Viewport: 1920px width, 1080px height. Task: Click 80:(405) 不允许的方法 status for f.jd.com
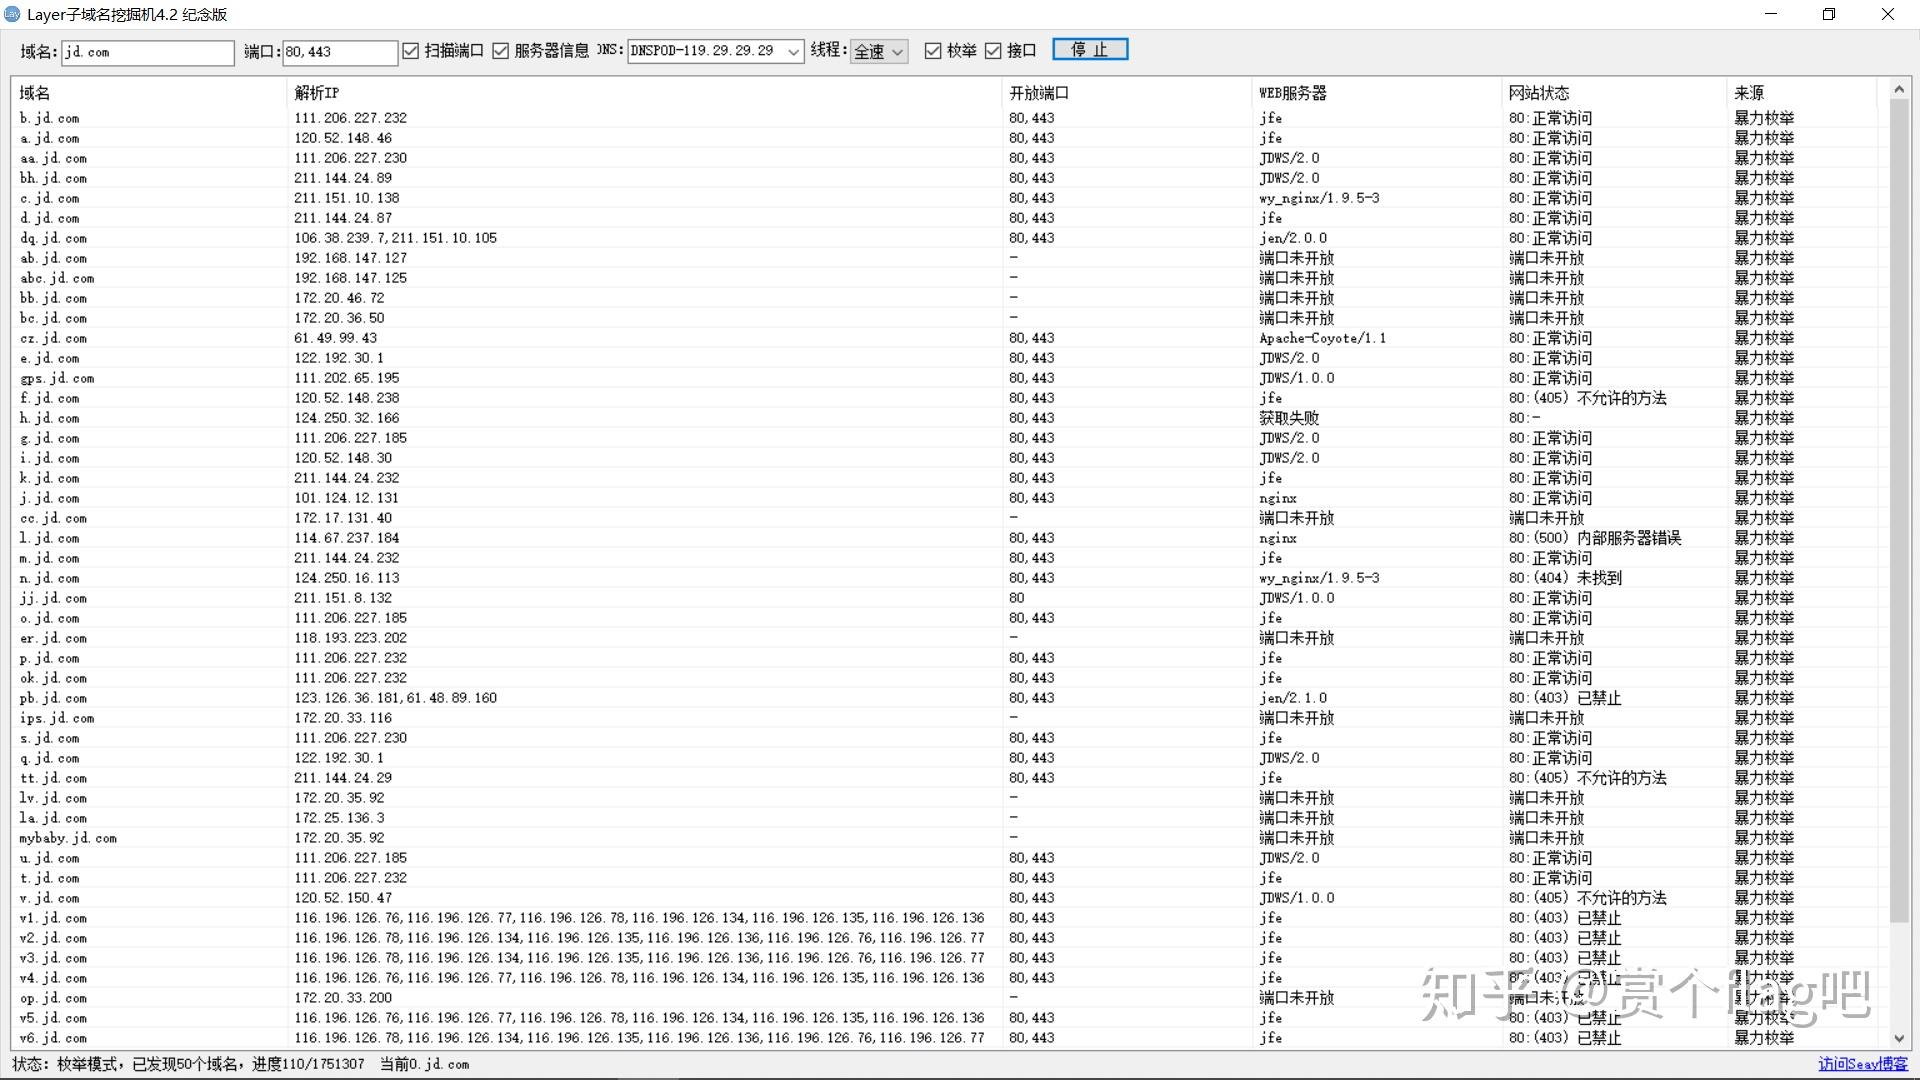click(x=1587, y=398)
